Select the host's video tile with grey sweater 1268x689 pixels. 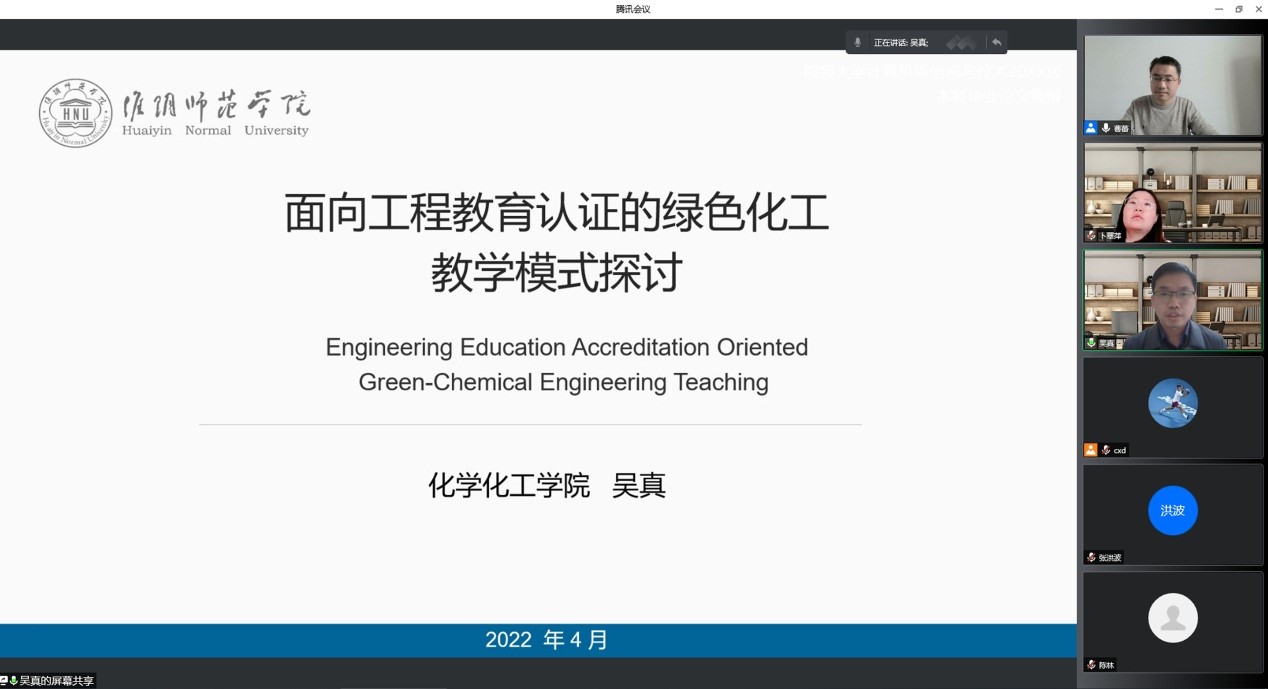(x=1173, y=85)
